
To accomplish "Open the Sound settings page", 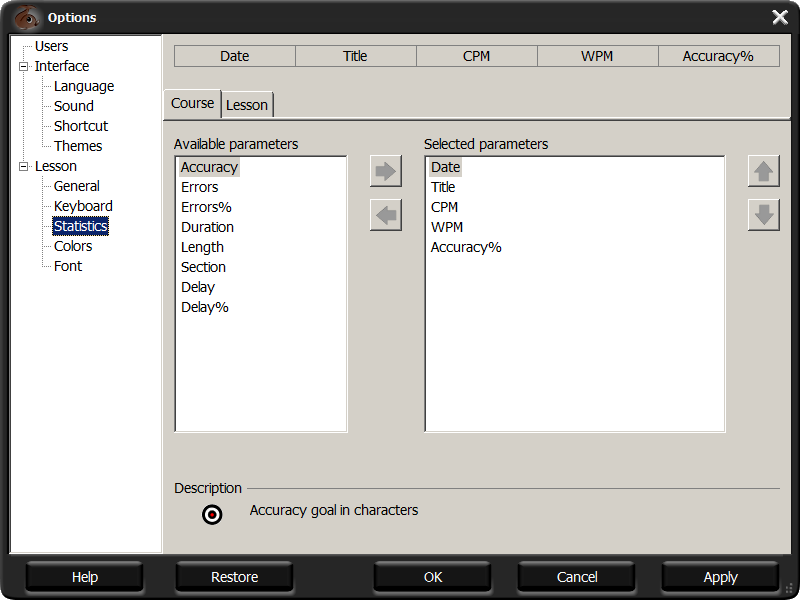I will tap(74, 106).
